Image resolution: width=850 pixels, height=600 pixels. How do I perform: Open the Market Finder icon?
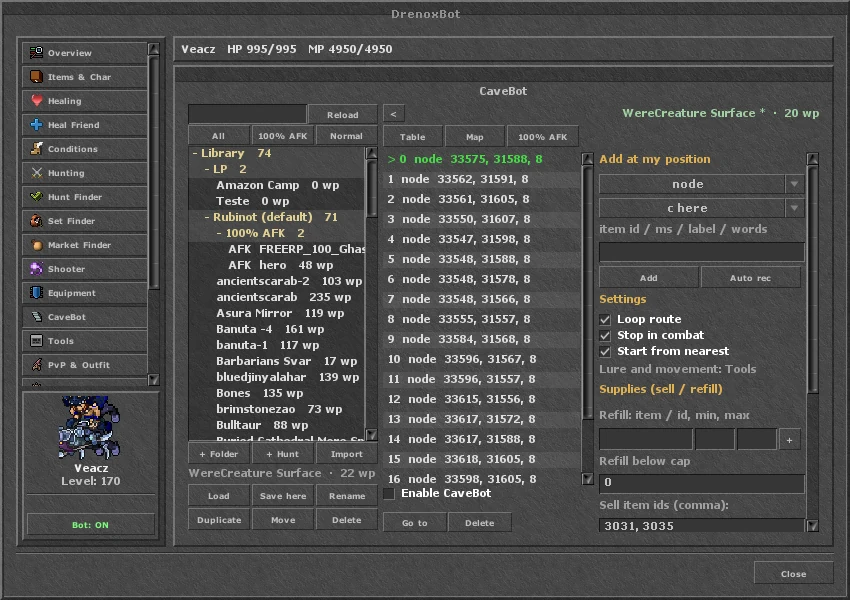[x=36, y=244]
